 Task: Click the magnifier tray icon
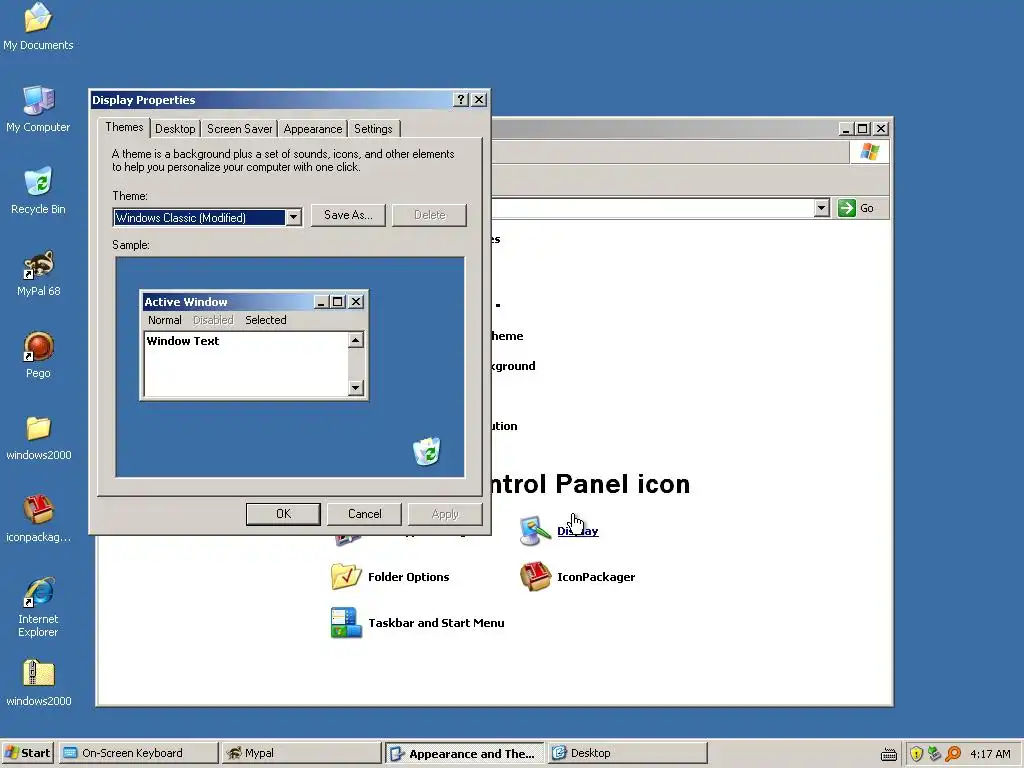point(953,754)
